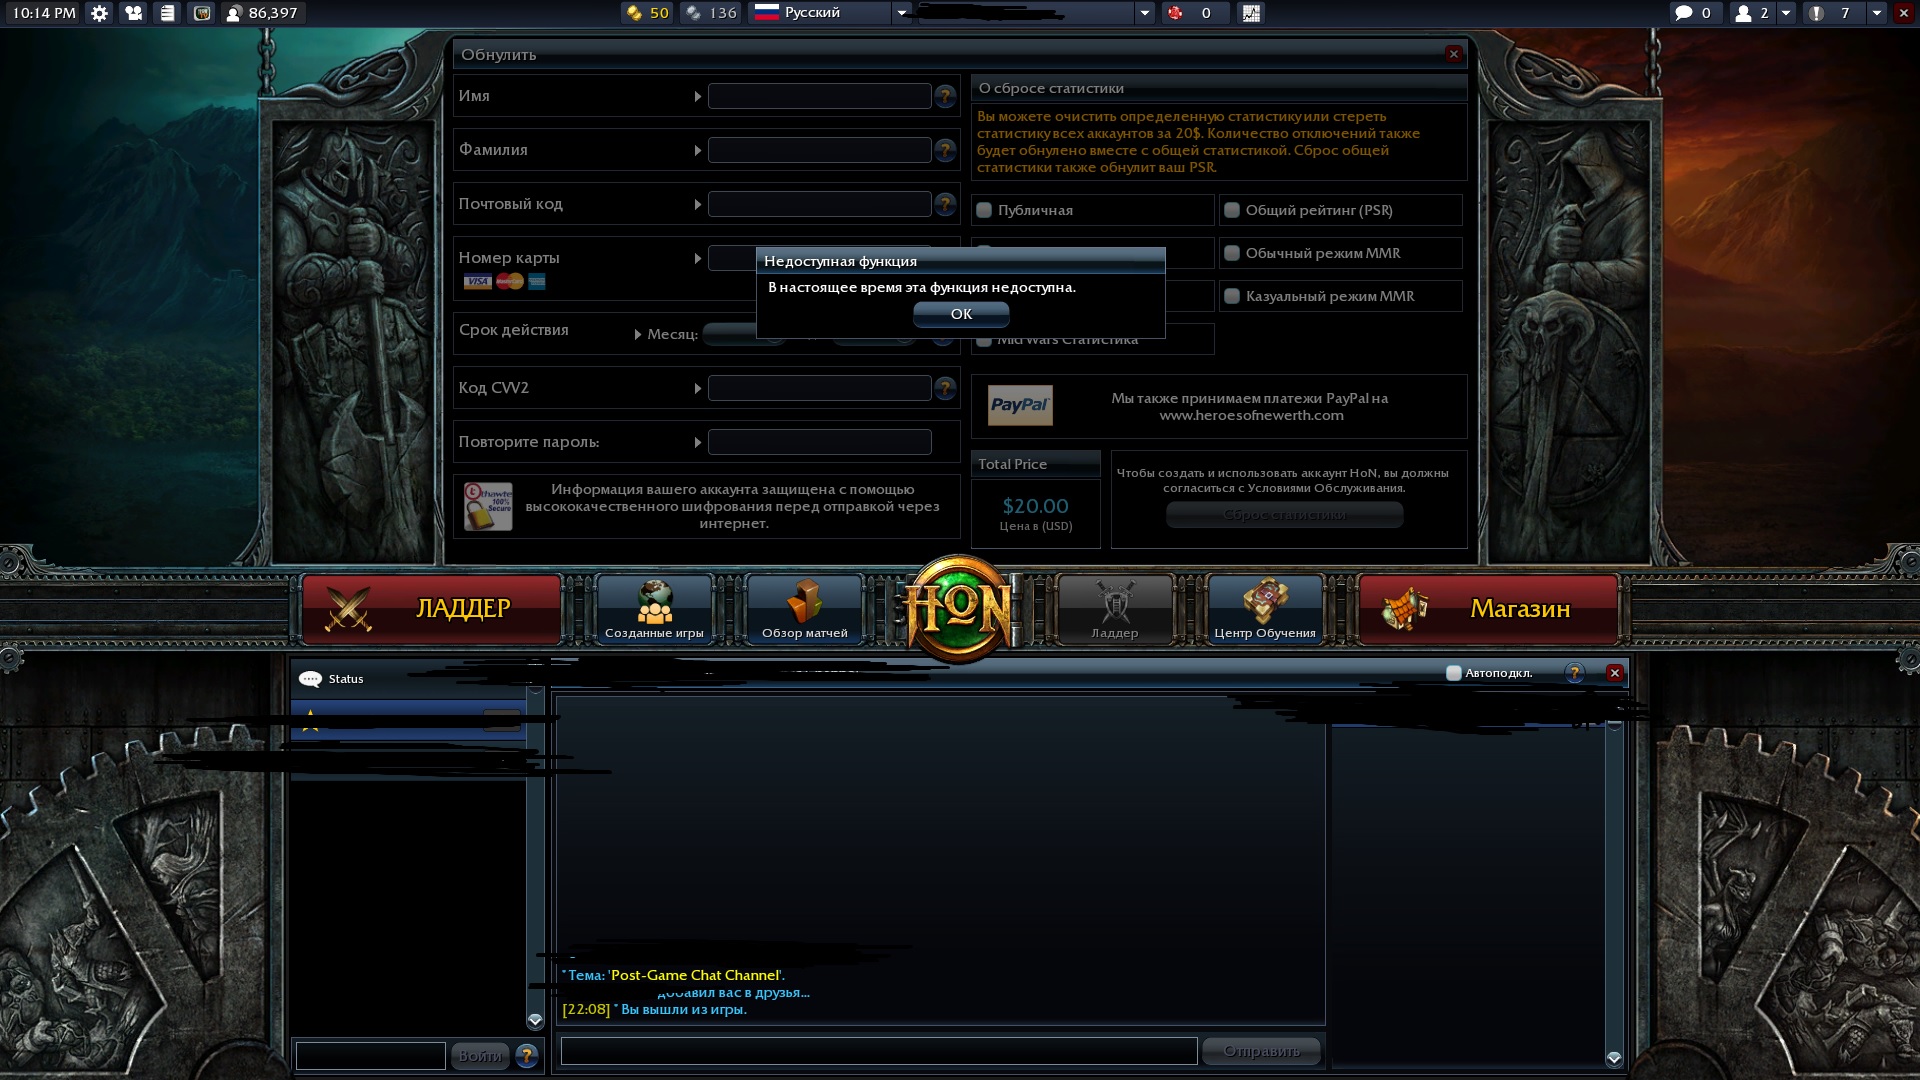
Task: Open friends list icon showing 2
Action: coord(1752,13)
